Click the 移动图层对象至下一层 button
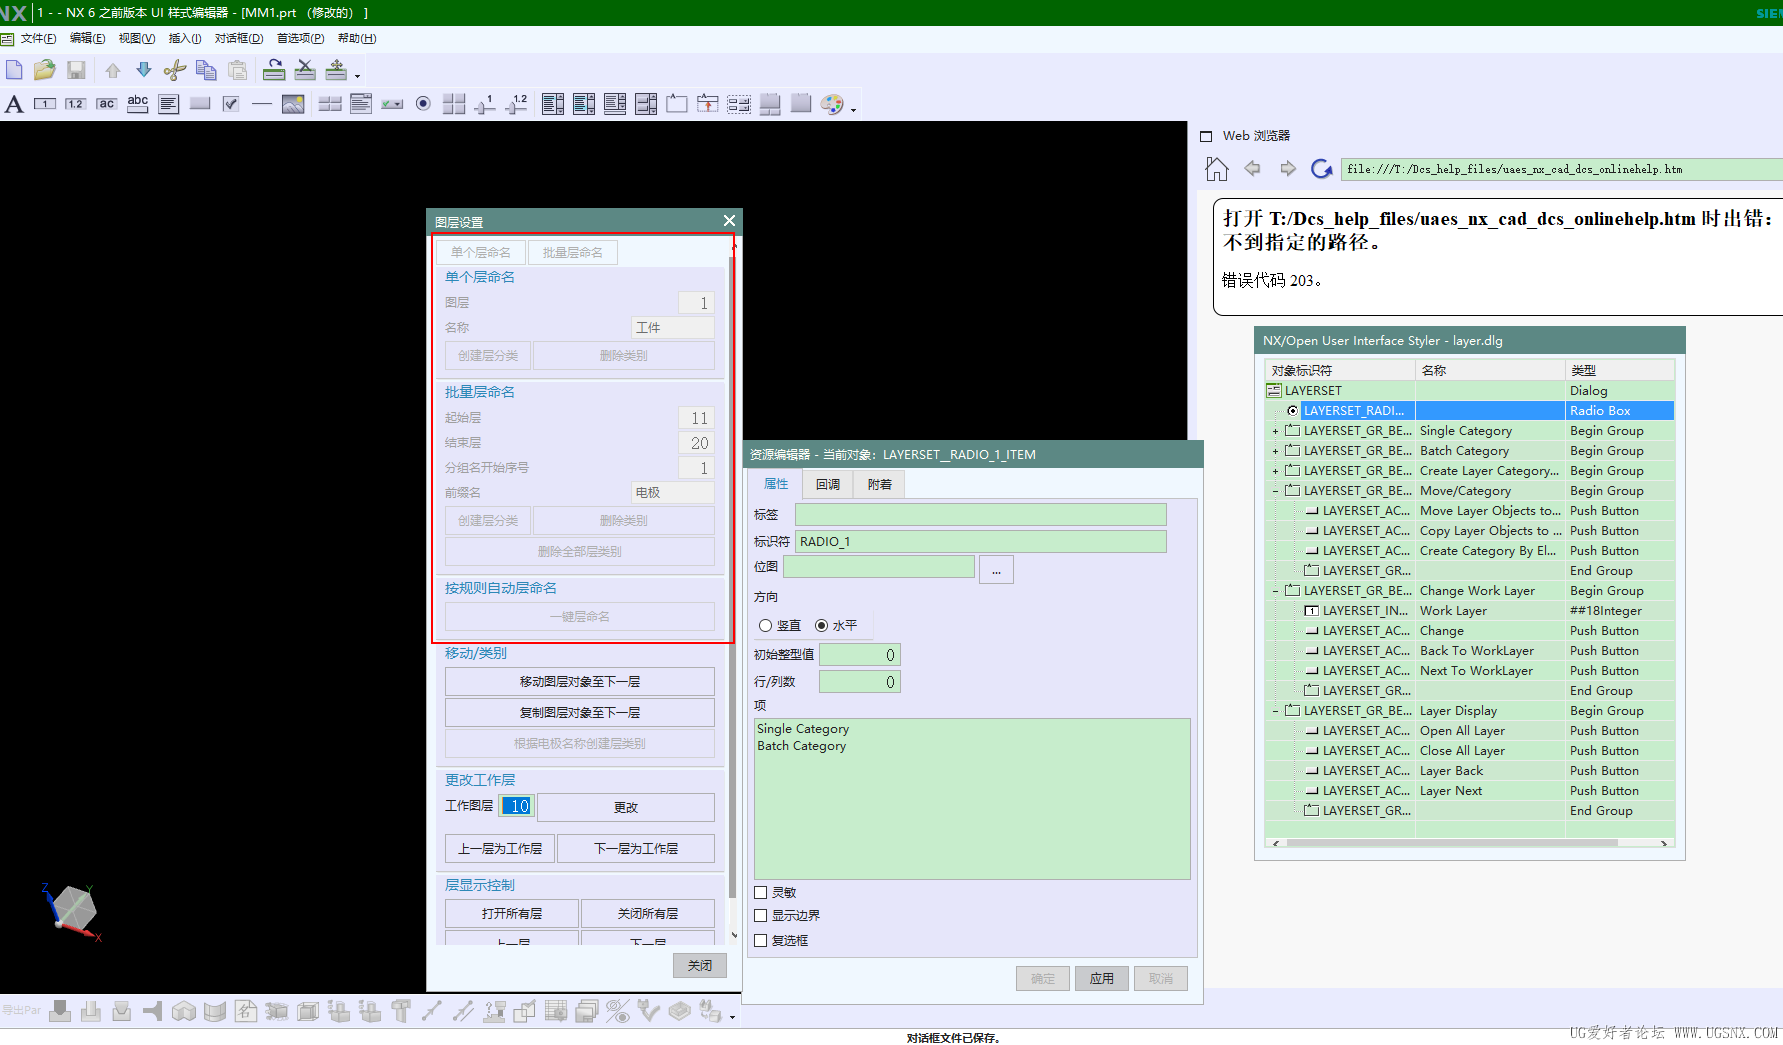This screenshot has width=1783, height=1045. [x=580, y=682]
